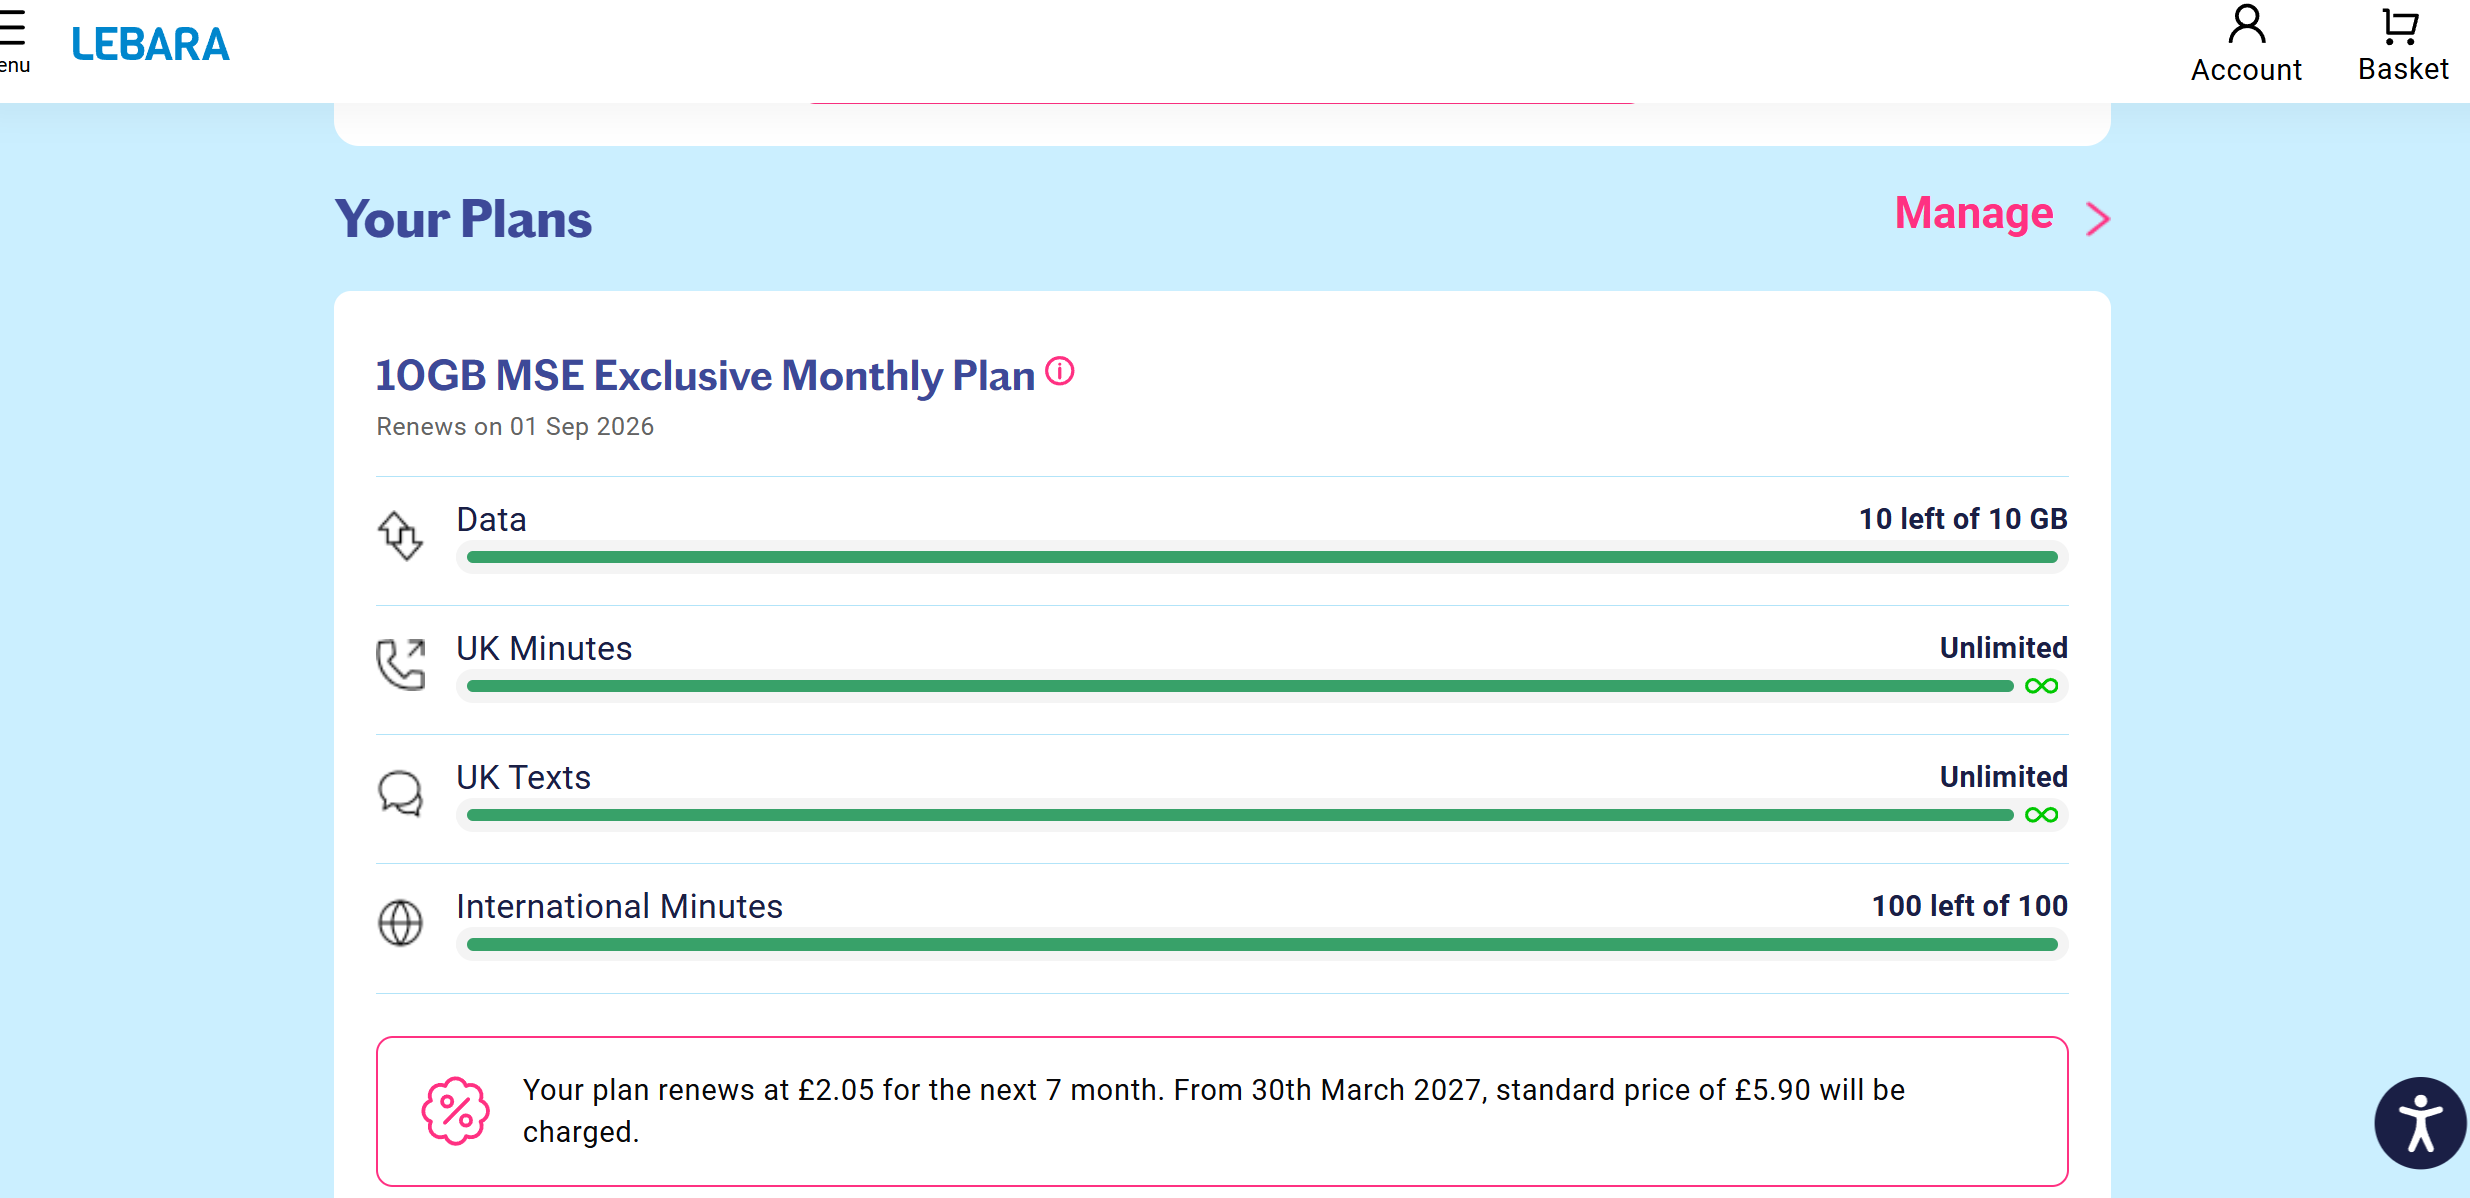Click the International Minutes progress bar
Screen dimensions: 2470x1198
(x=1262, y=944)
